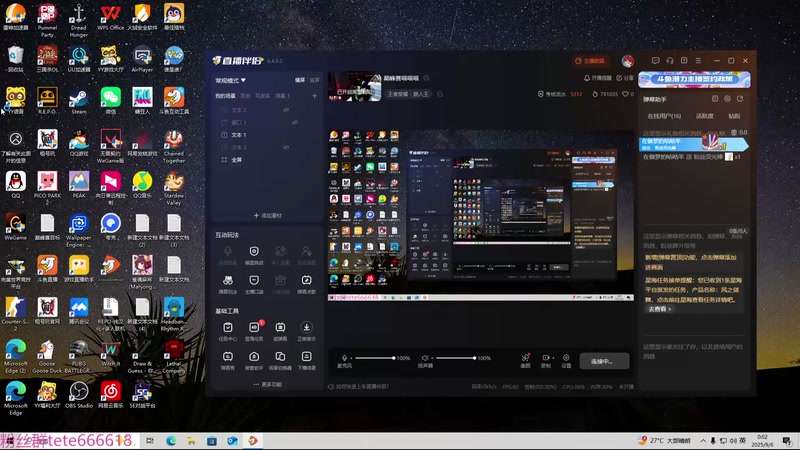Open the 弹幕点歌 icon

(x=307, y=280)
